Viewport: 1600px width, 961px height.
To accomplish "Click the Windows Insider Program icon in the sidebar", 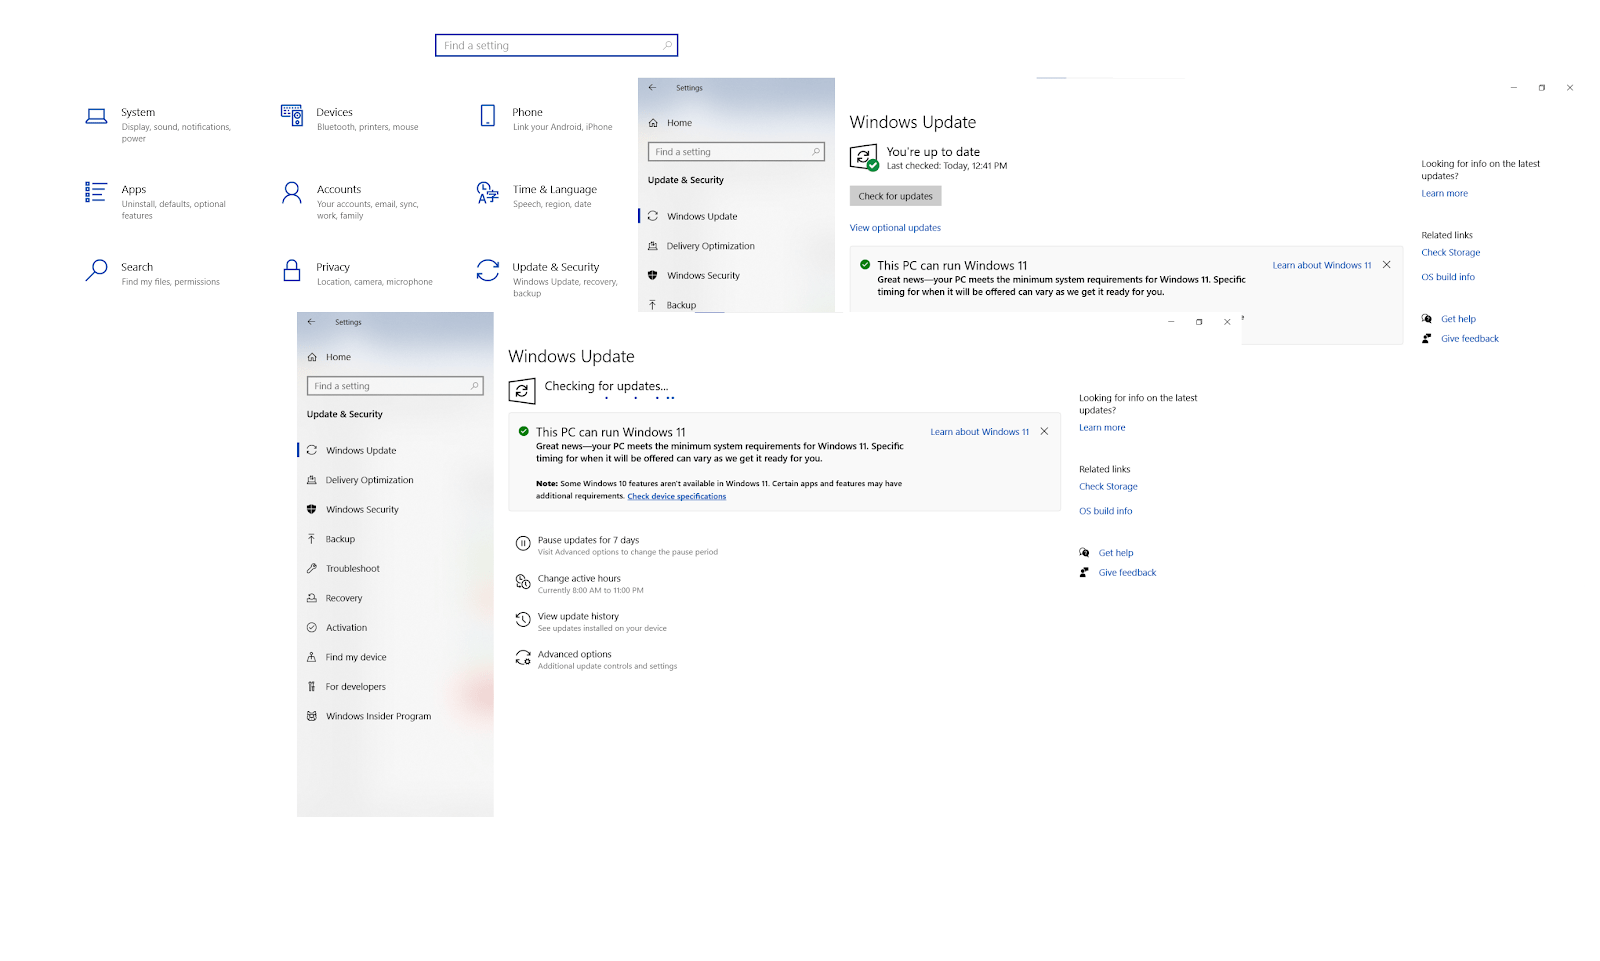I will click(x=312, y=716).
